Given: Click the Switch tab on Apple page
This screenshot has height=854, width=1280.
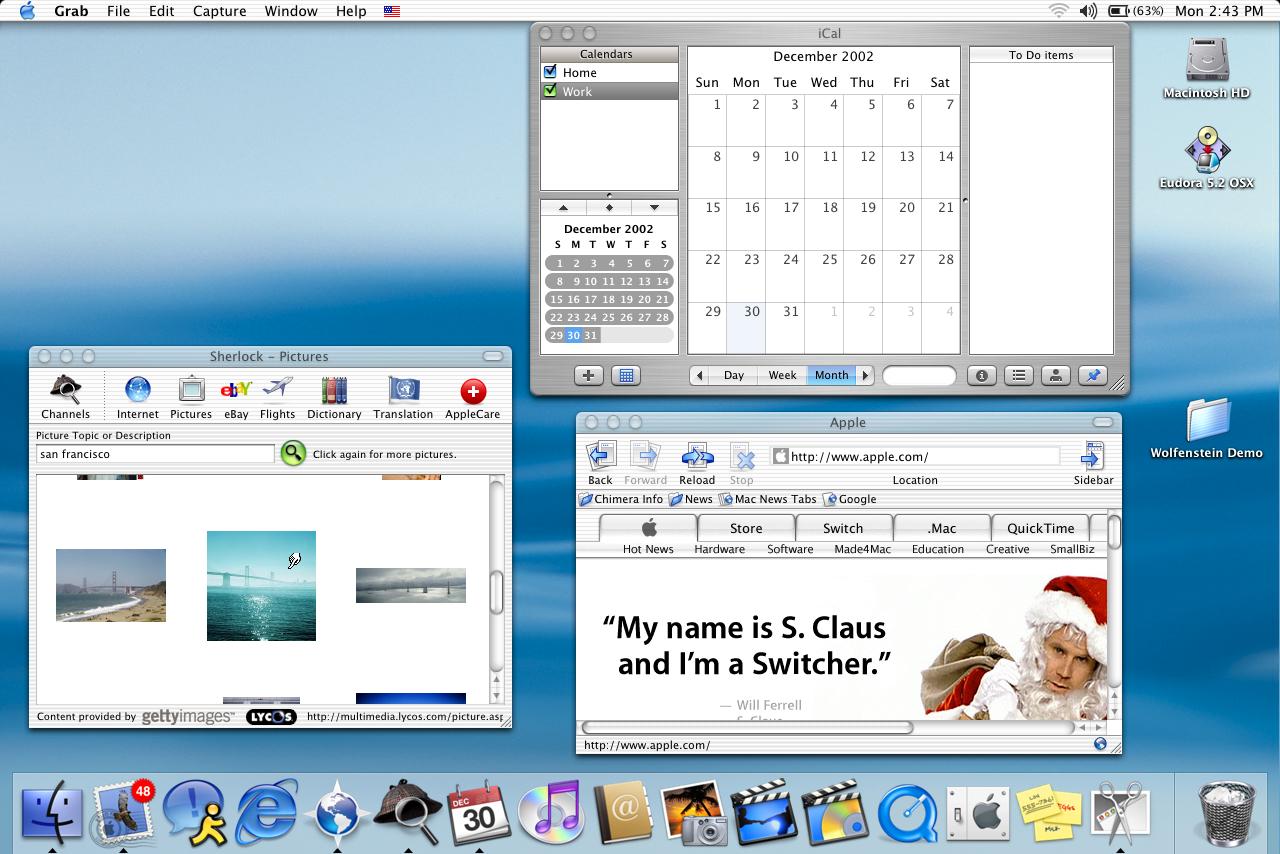Looking at the screenshot, I should [x=843, y=528].
